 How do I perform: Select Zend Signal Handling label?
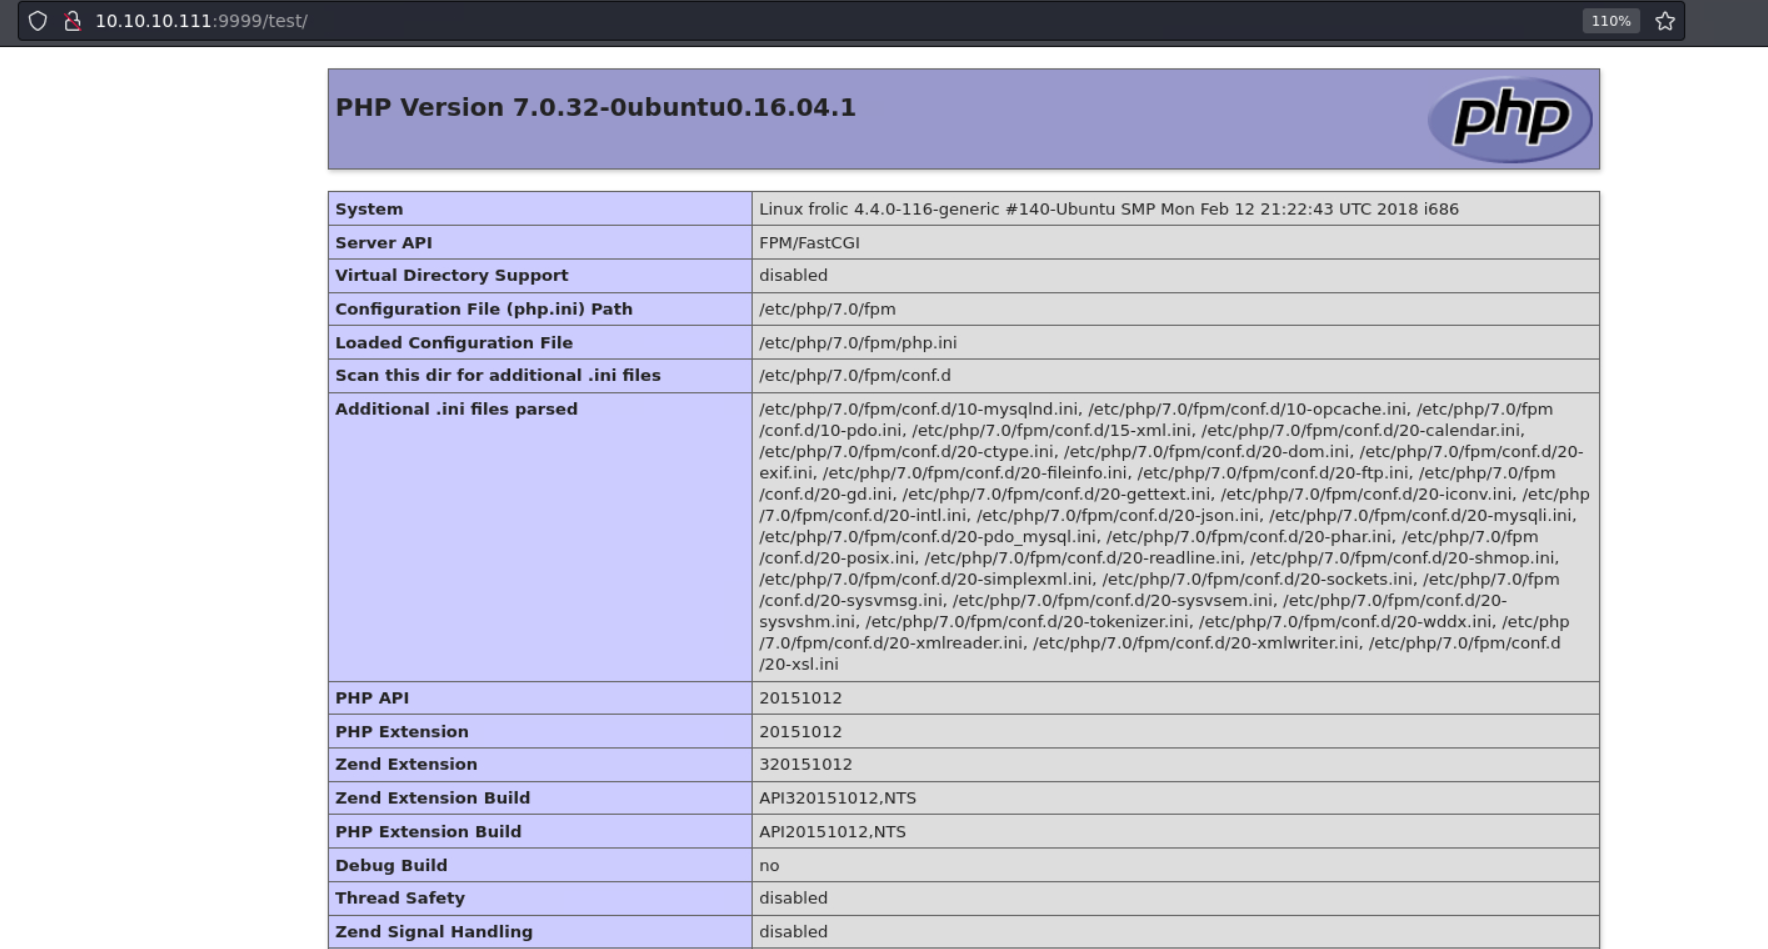(434, 931)
